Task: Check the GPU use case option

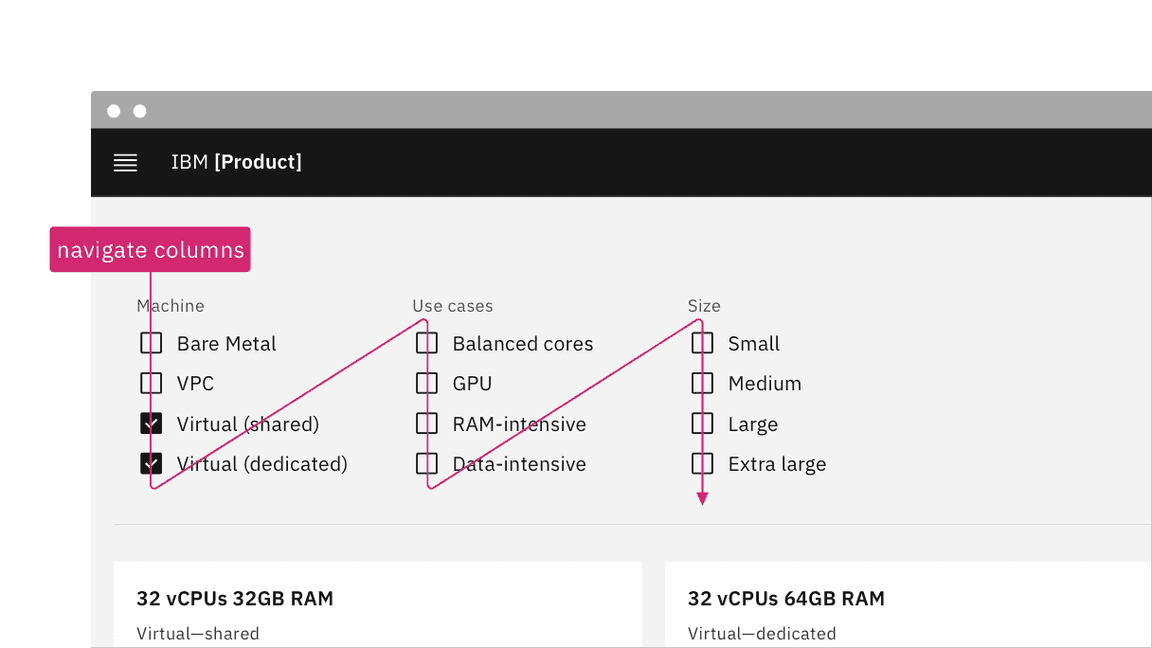Action: tap(426, 383)
